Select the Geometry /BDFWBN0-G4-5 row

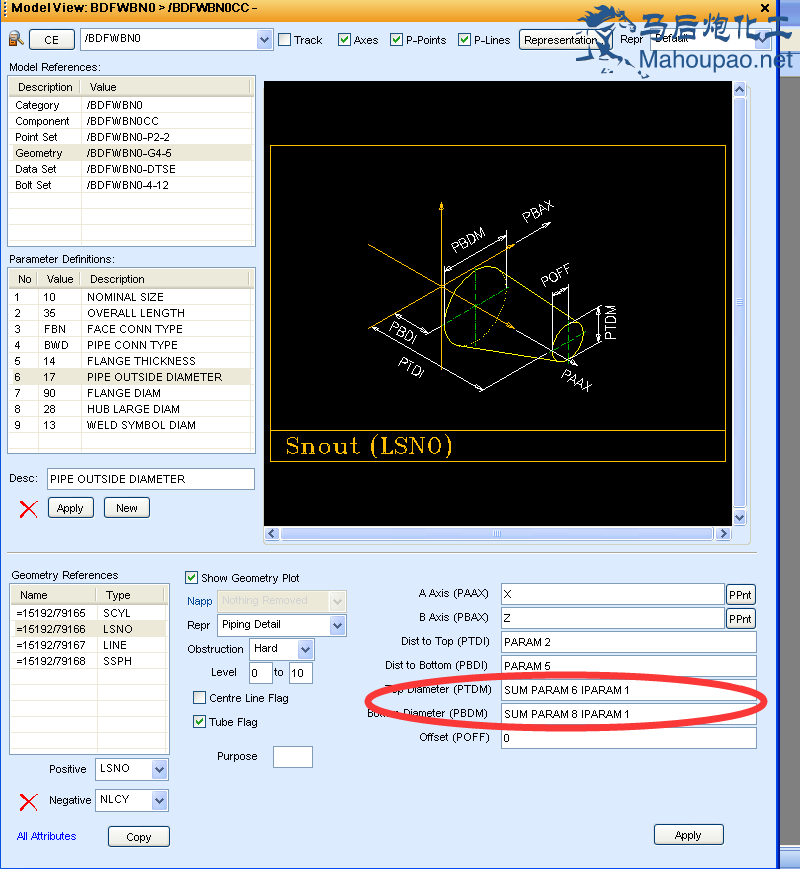(x=131, y=153)
